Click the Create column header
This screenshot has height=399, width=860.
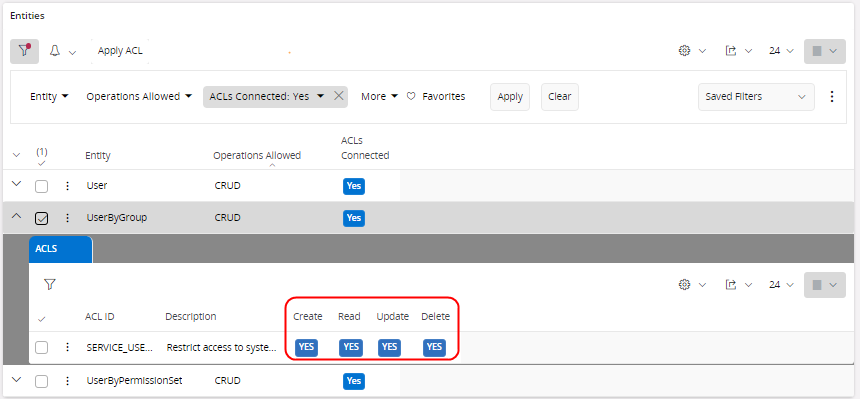(308, 317)
